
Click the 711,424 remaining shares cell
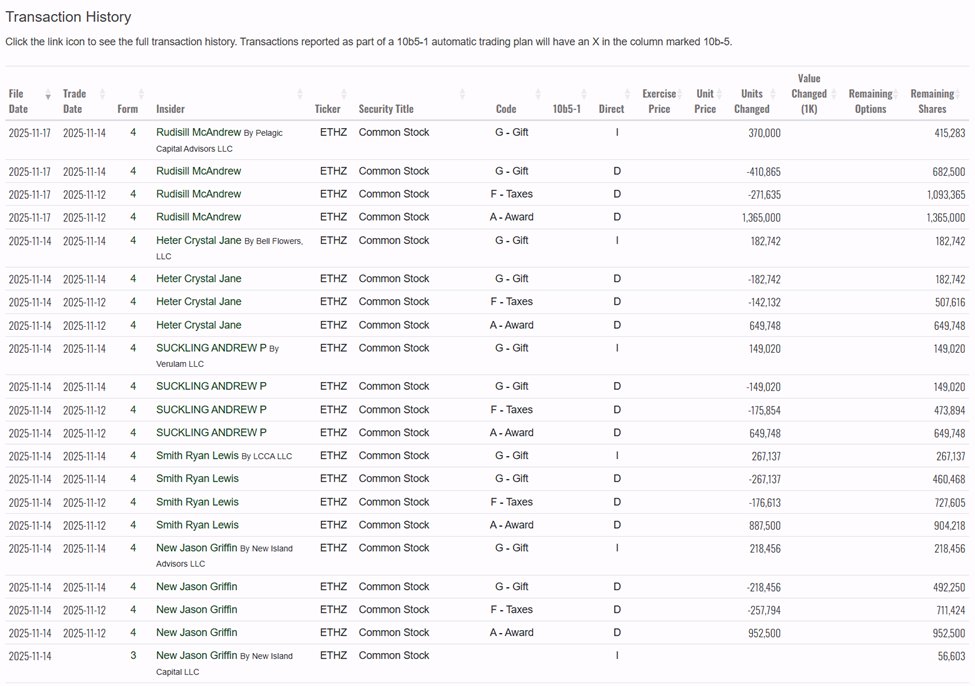951,610
